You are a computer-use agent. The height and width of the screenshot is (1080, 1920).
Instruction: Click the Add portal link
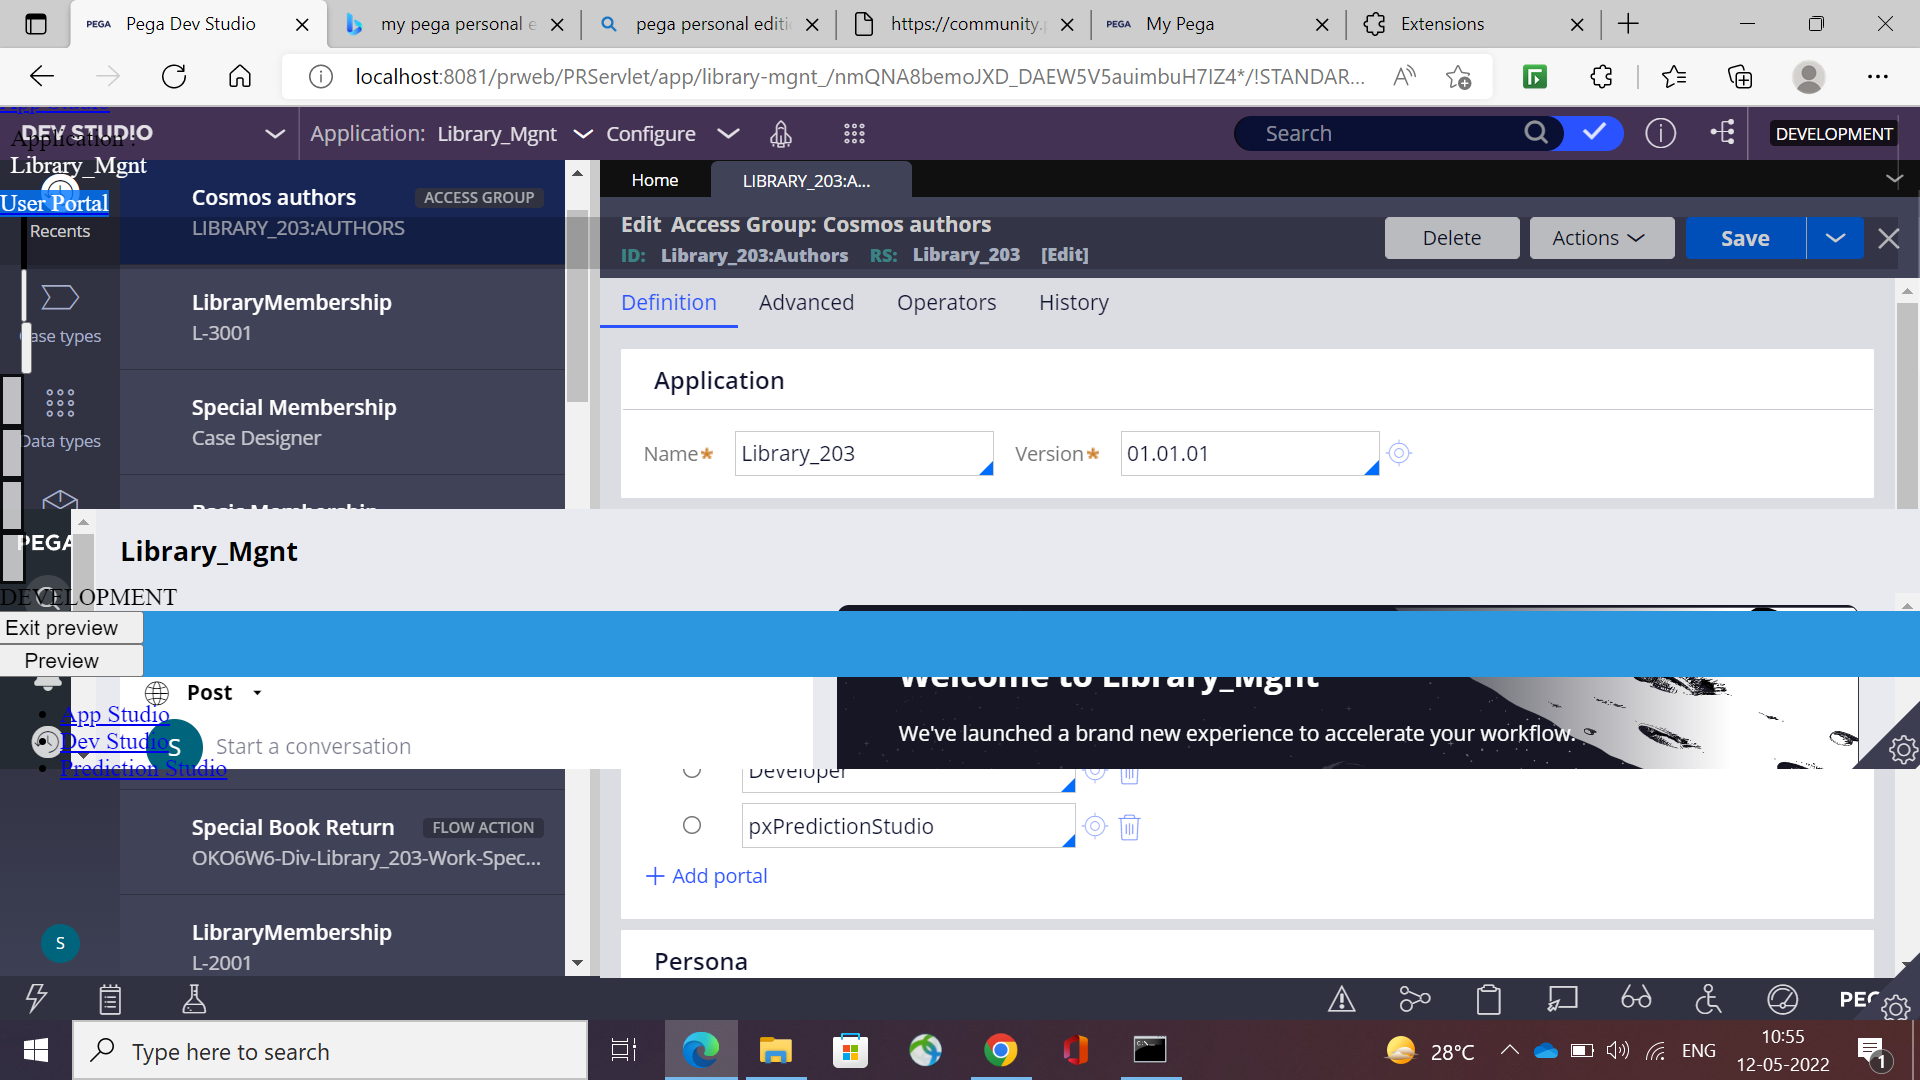[706, 875]
